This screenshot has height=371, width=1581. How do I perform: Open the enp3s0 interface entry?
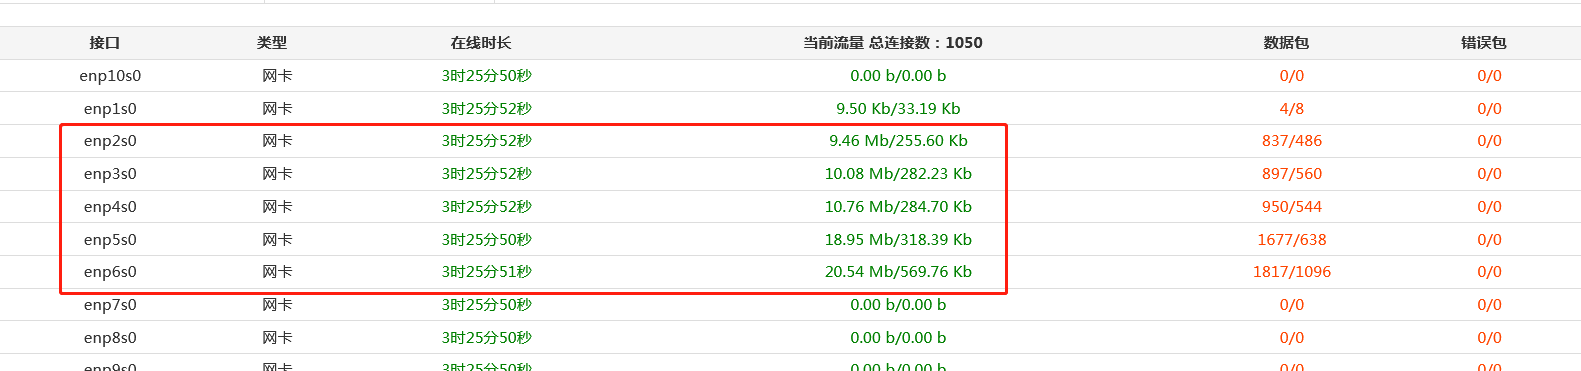110,174
